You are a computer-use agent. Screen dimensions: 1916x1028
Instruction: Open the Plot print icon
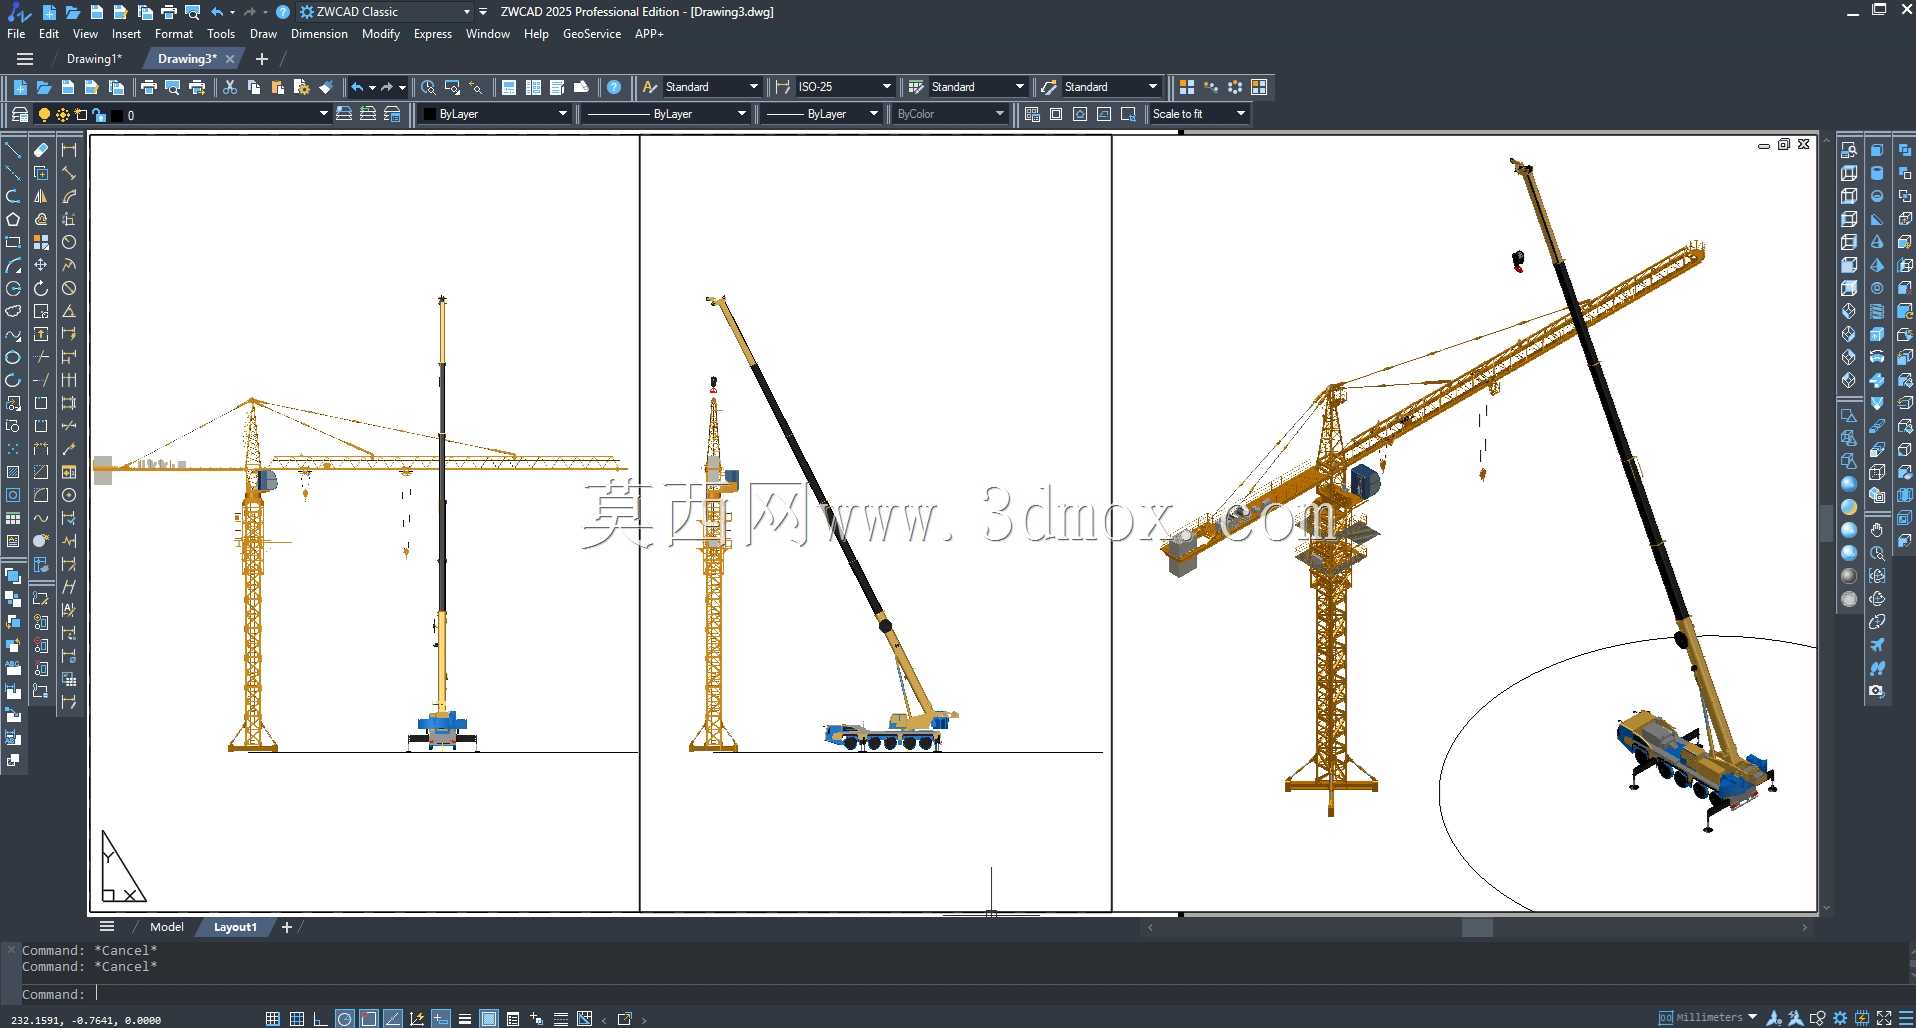149,87
